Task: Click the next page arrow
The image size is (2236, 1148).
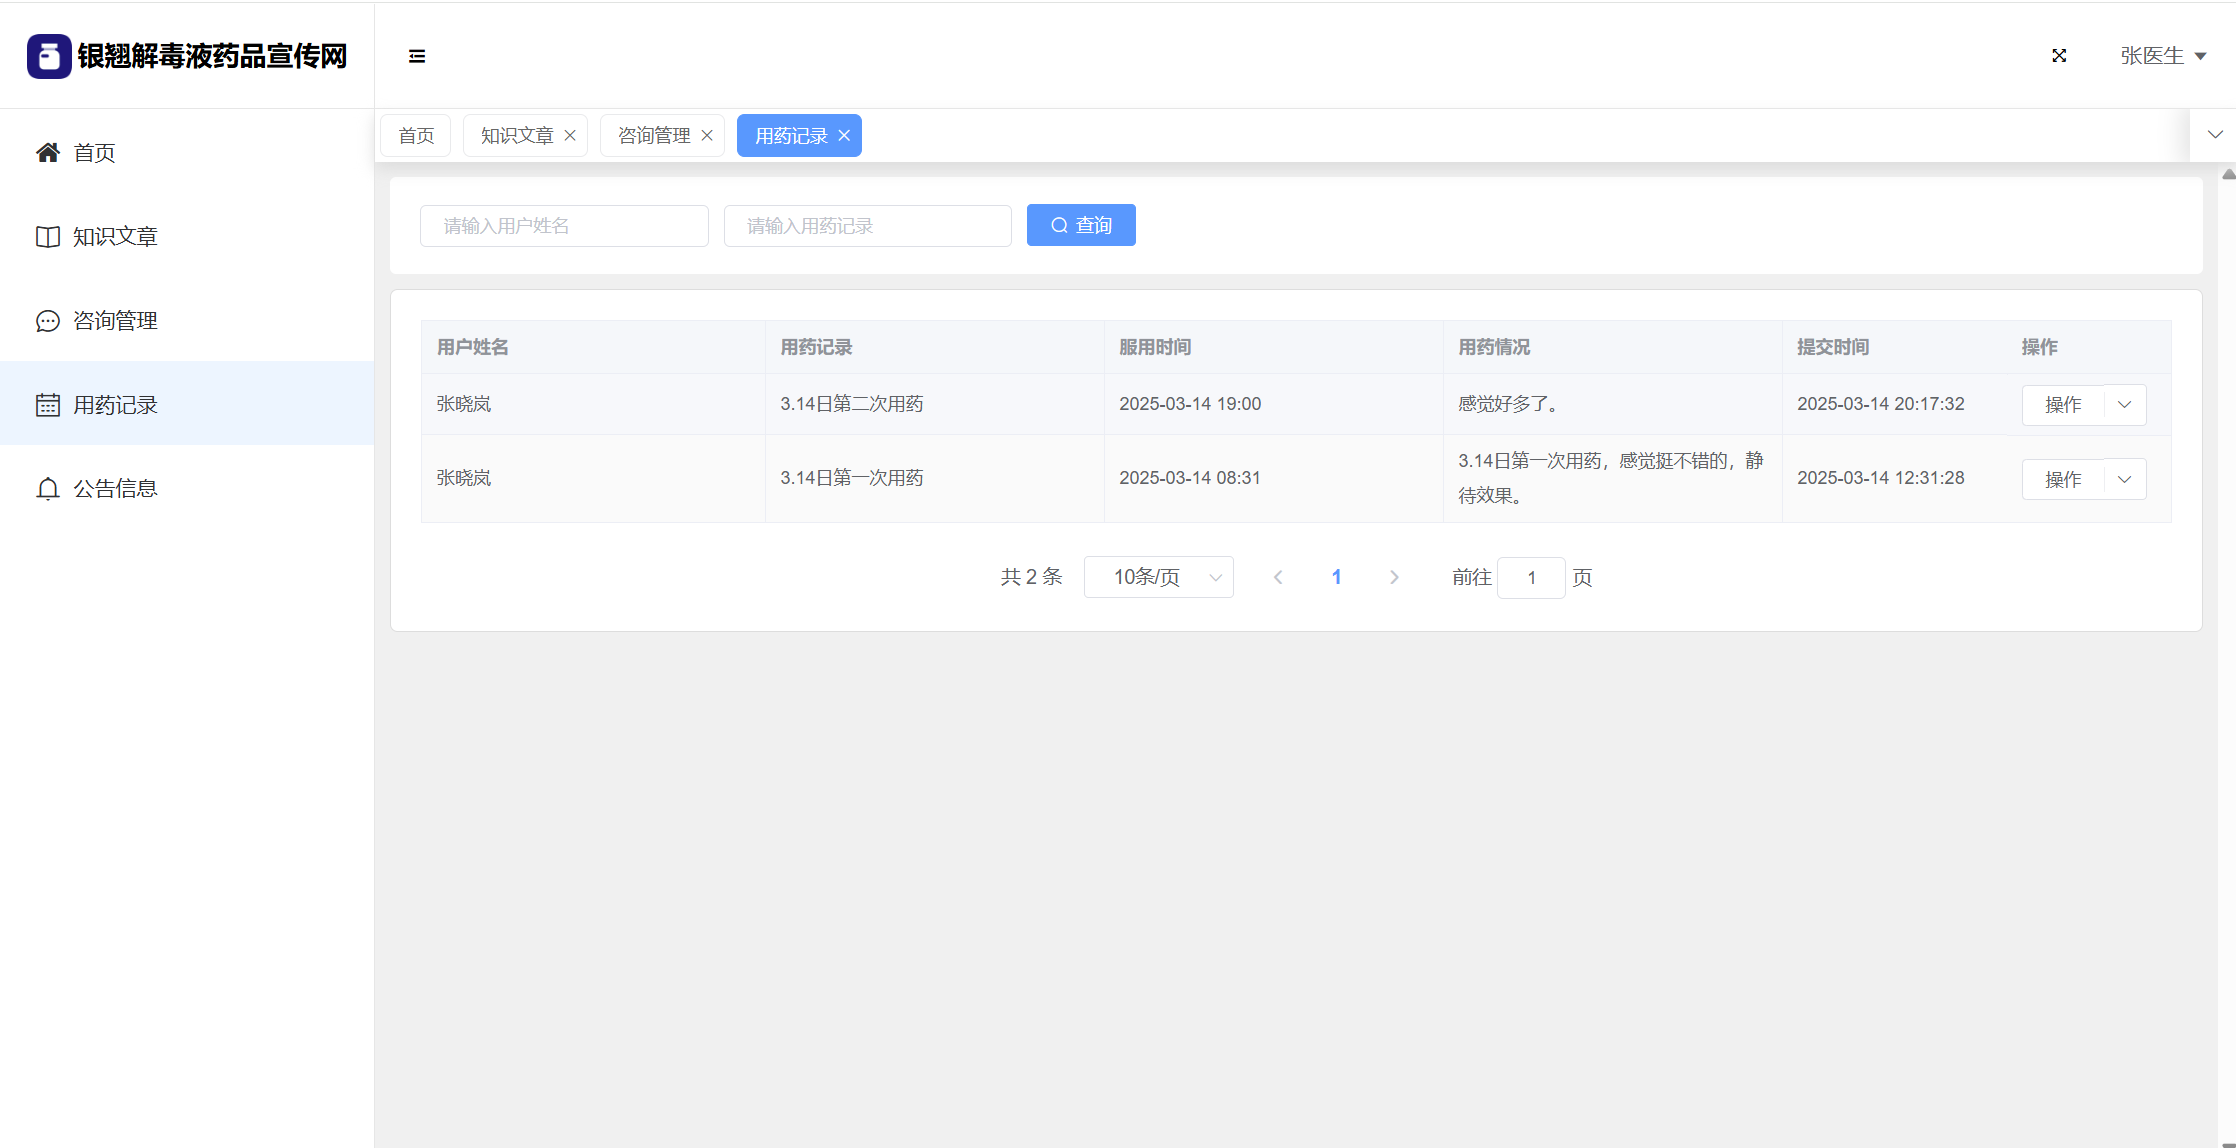Action: 1394,577
